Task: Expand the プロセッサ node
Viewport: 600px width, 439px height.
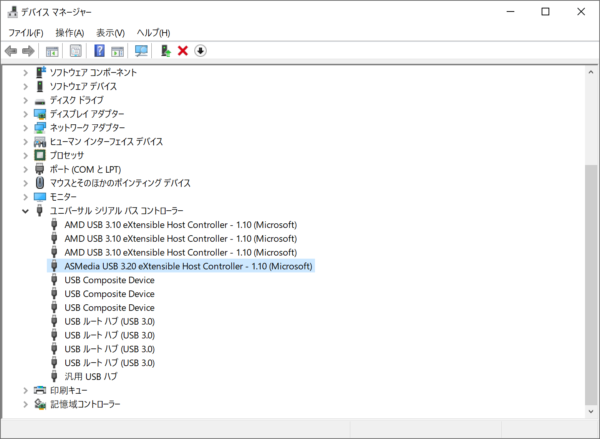Action: click(26, 155)
